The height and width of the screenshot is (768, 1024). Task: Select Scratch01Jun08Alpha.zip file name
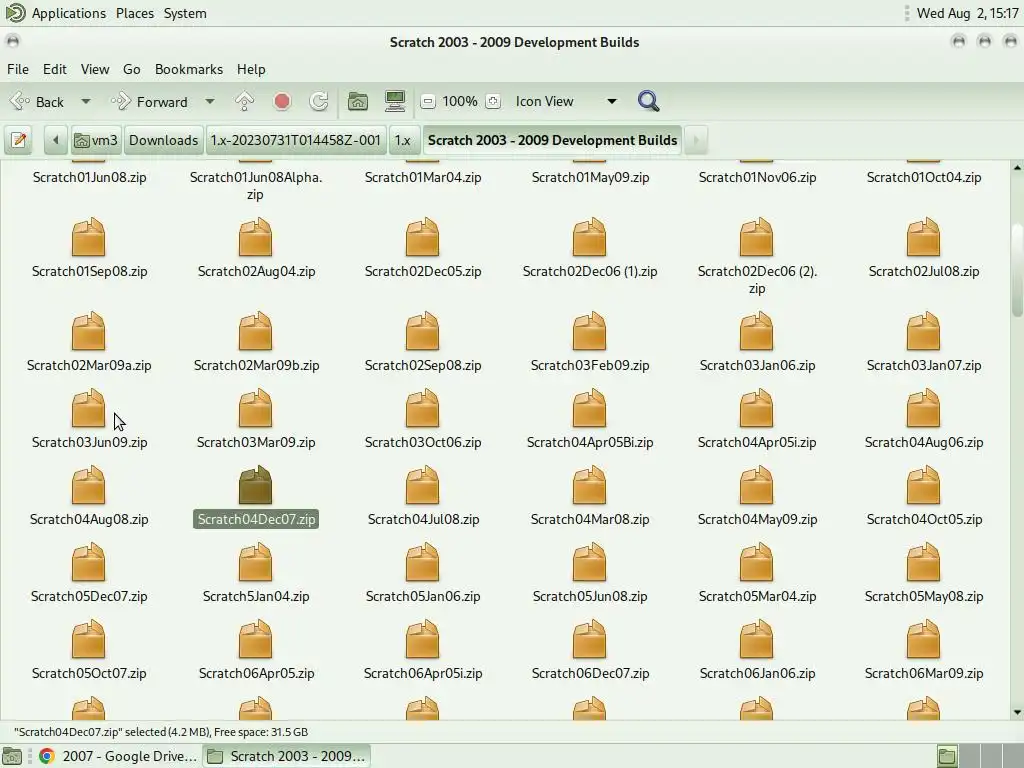tap(255, 185)
